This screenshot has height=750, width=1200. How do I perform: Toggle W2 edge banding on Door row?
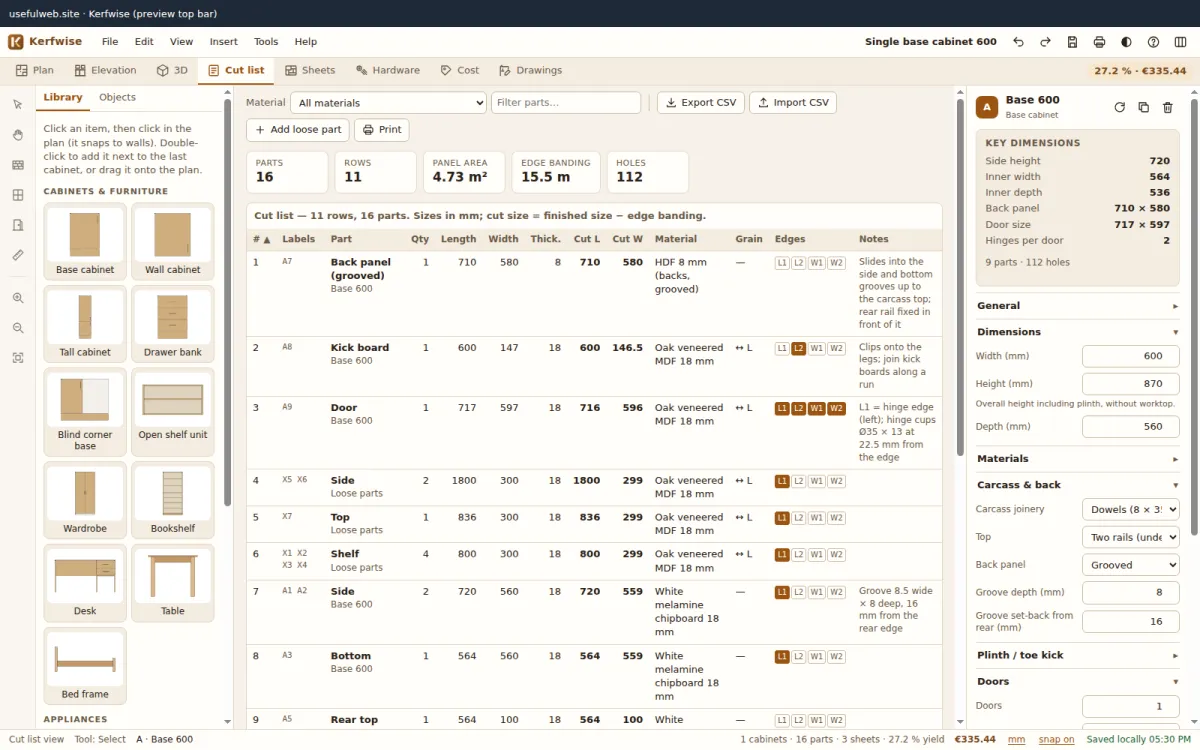point(837,408)
